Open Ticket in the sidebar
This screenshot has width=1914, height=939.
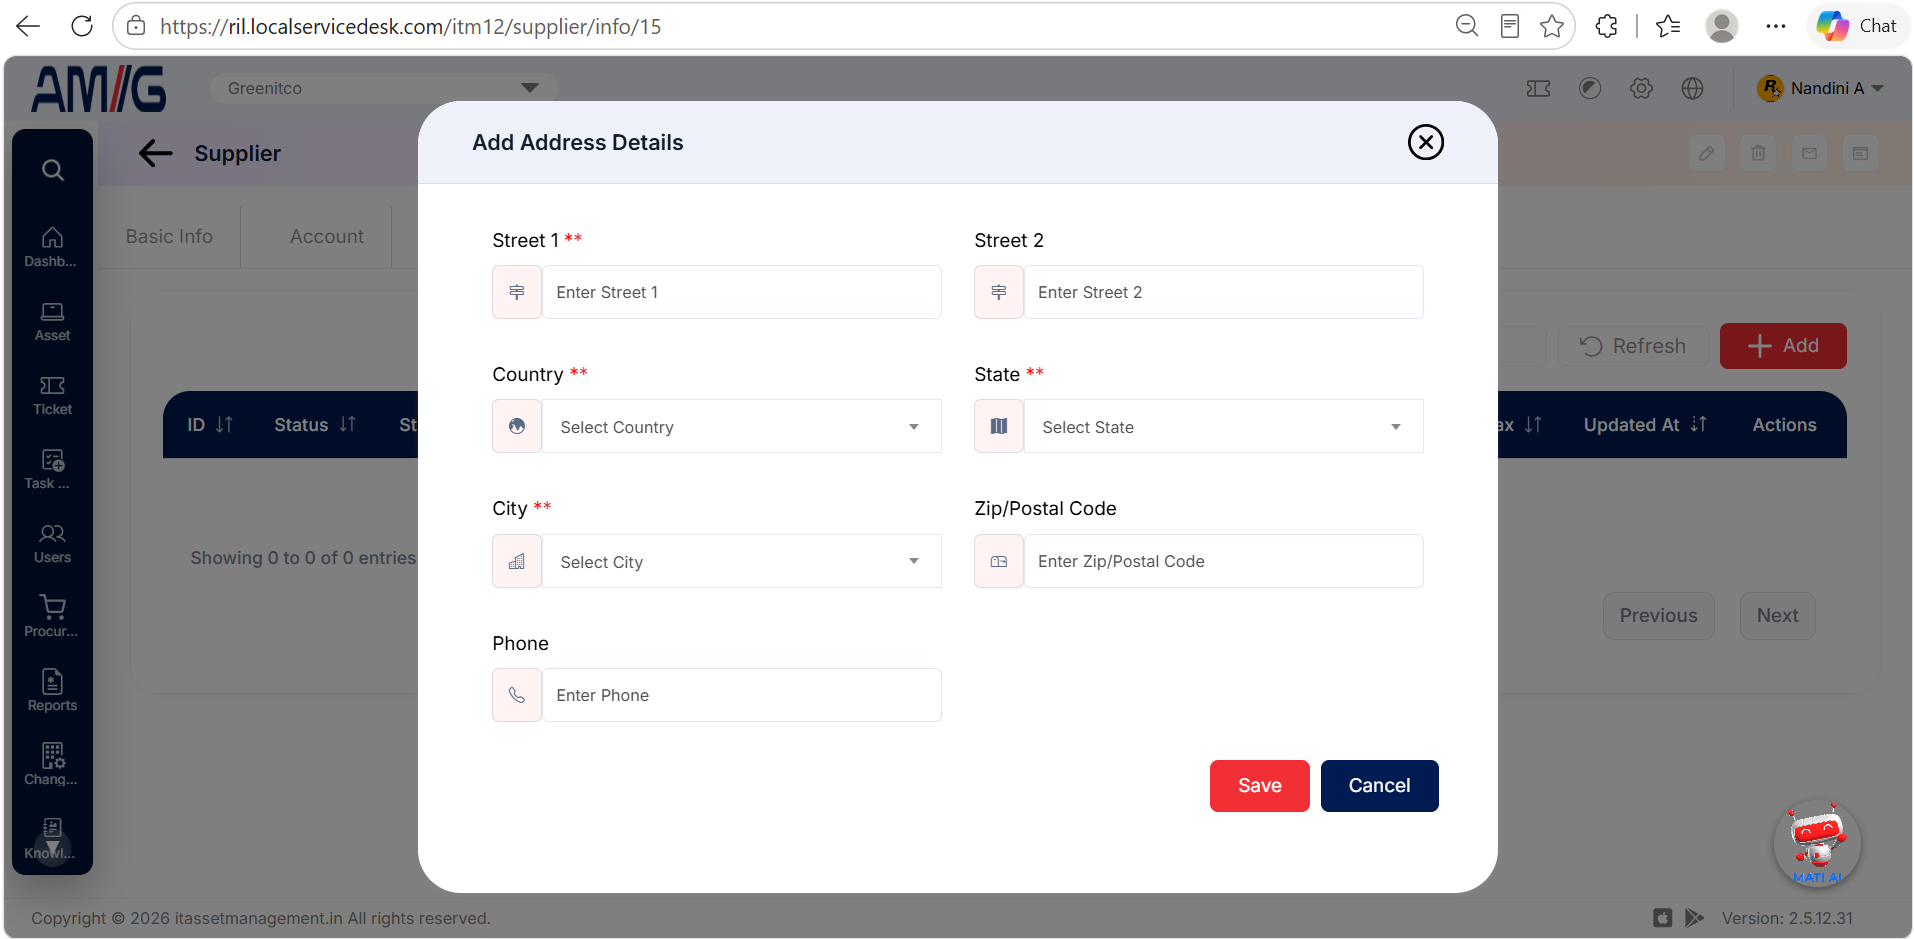point(52,395)
